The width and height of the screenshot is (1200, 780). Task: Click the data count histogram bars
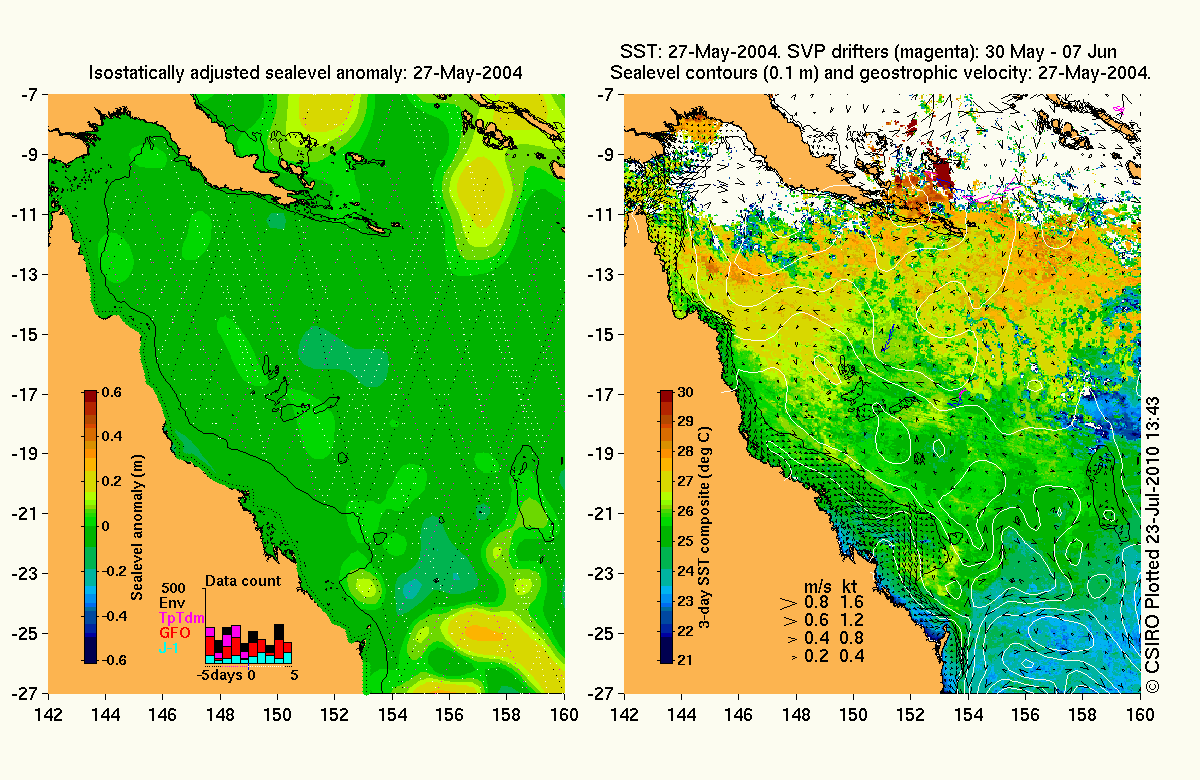(x=250, y=643)
